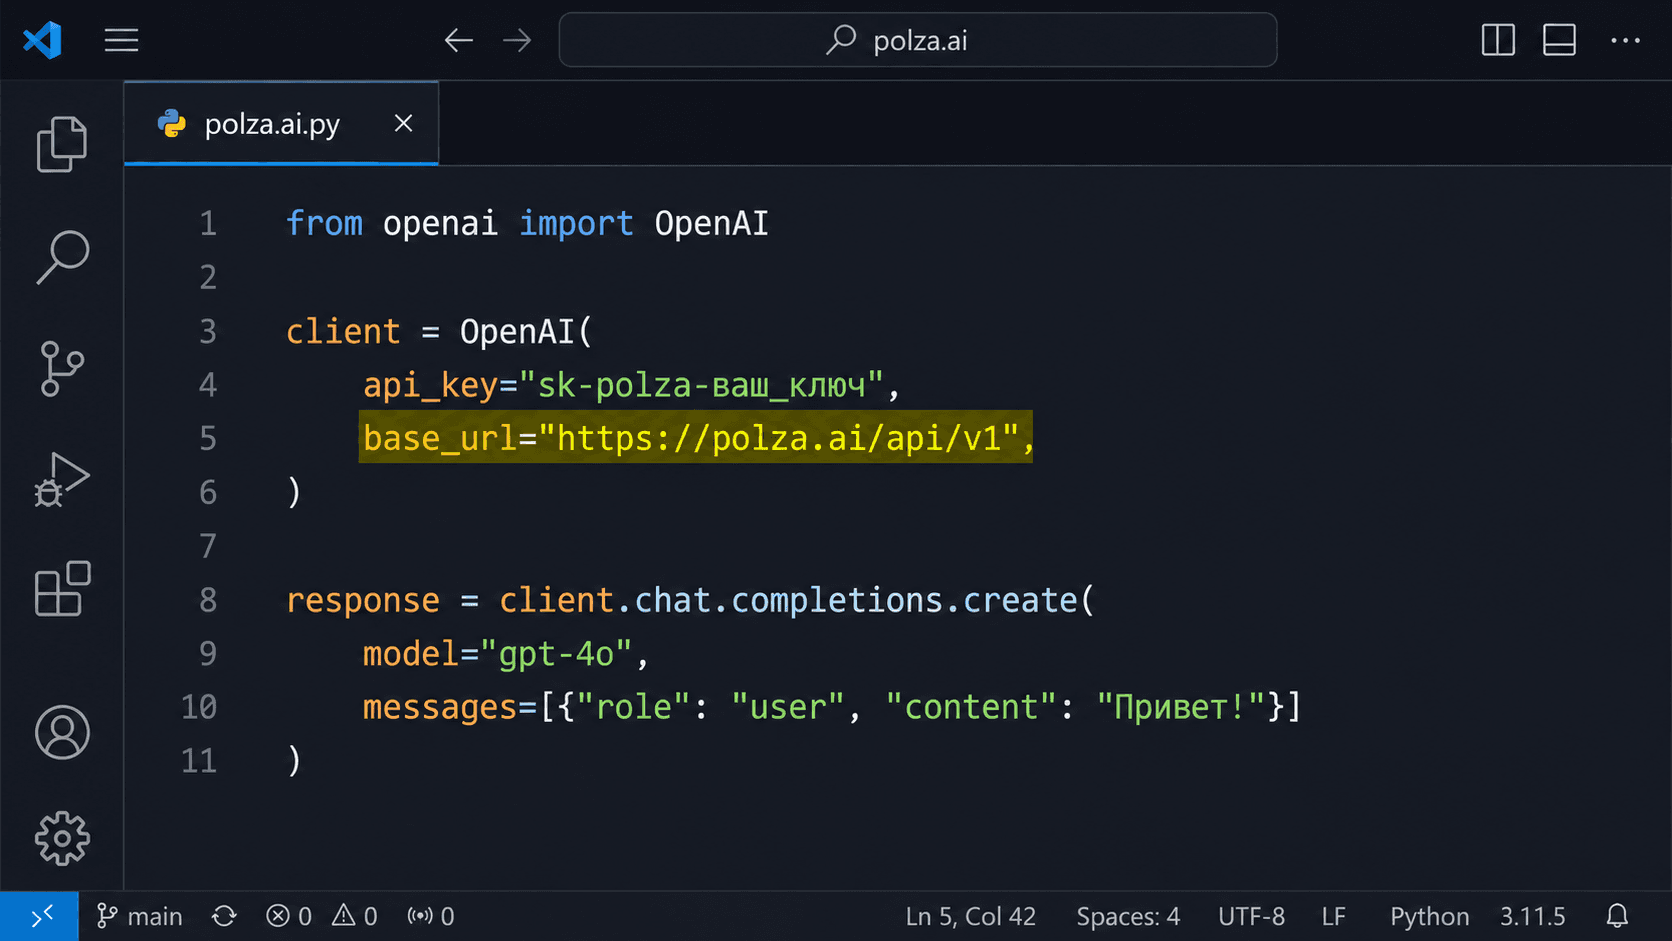Select the polza.ai.py editor tab
Viewport: 1672px width, 941px height.
point(281,123)
